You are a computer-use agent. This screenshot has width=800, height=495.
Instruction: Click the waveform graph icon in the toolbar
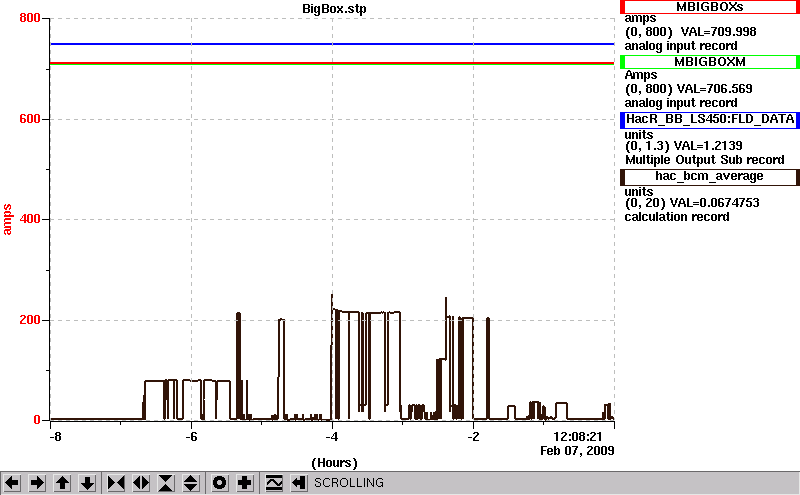[x=274, y=483]
